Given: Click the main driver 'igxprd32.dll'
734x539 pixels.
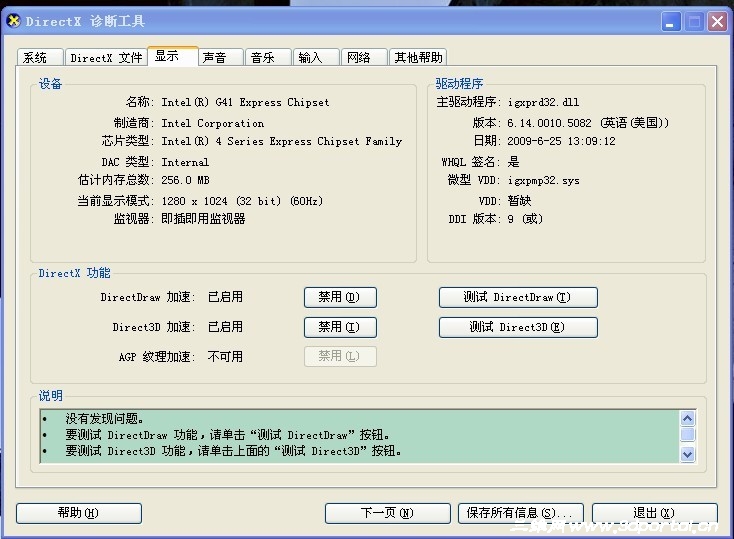Looking at the screenshot, I should 543,102.
